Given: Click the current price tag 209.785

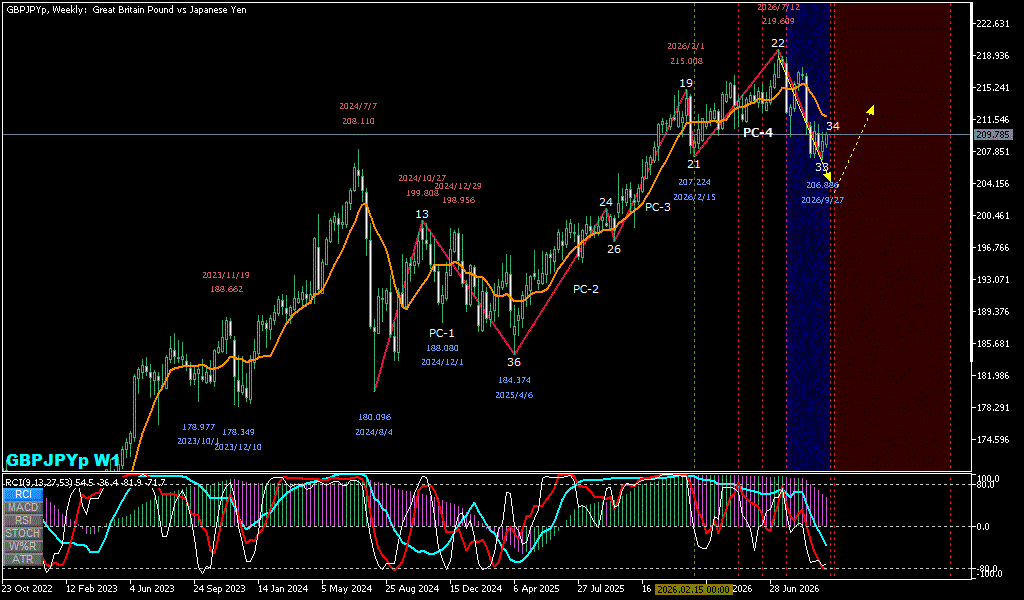Looking at the screenshot, I should [993, 135].
